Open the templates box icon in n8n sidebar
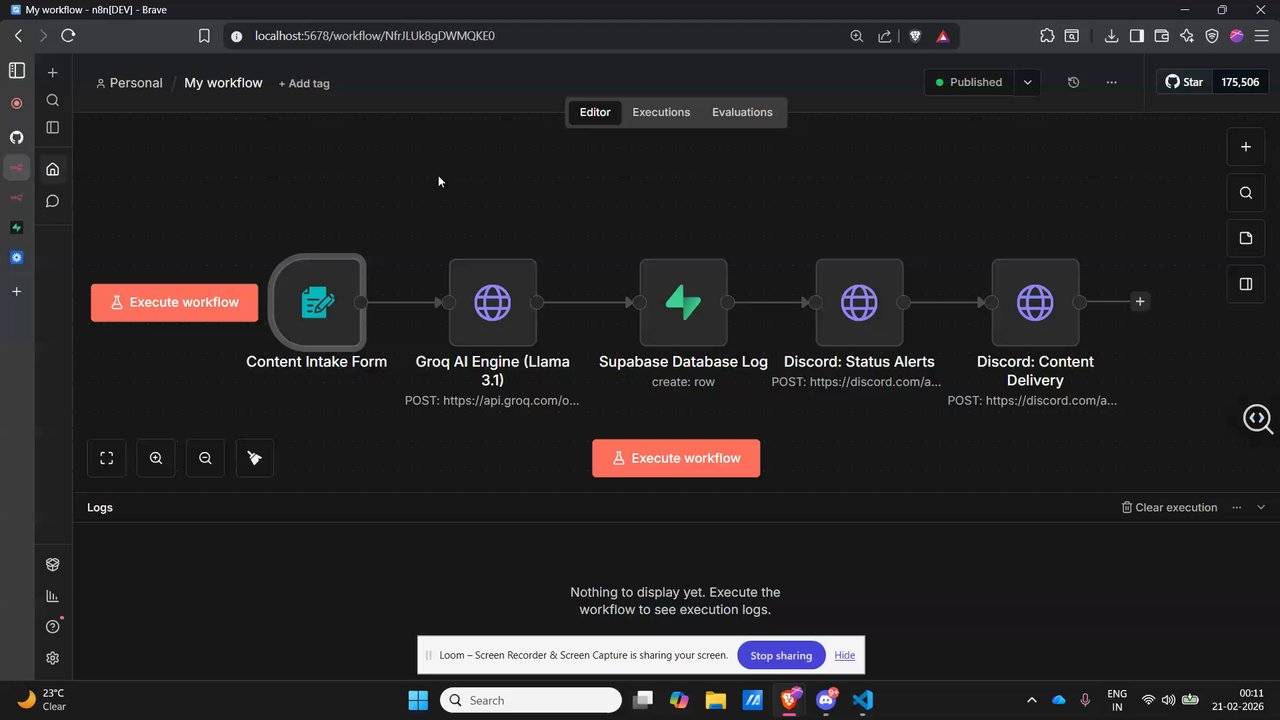This screenshot has width=1280, height=720. click(53, 564)
